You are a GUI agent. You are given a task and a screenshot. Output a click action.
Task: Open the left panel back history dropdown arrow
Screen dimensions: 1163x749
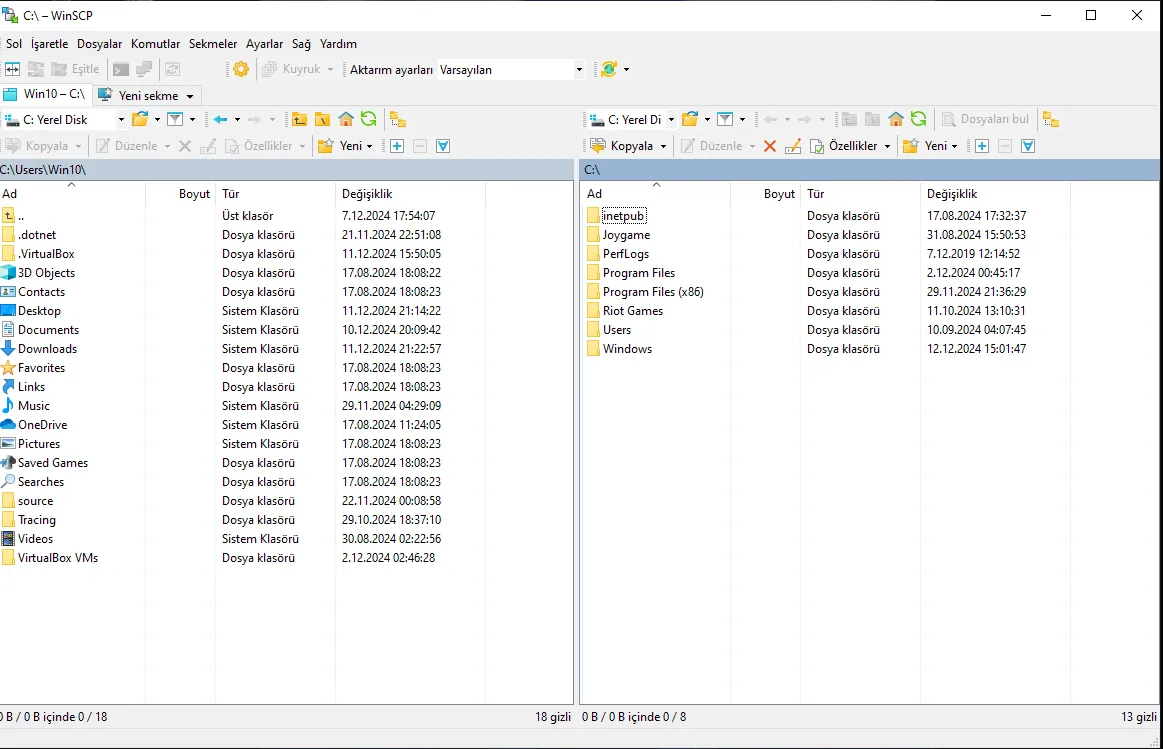point(237,119)
